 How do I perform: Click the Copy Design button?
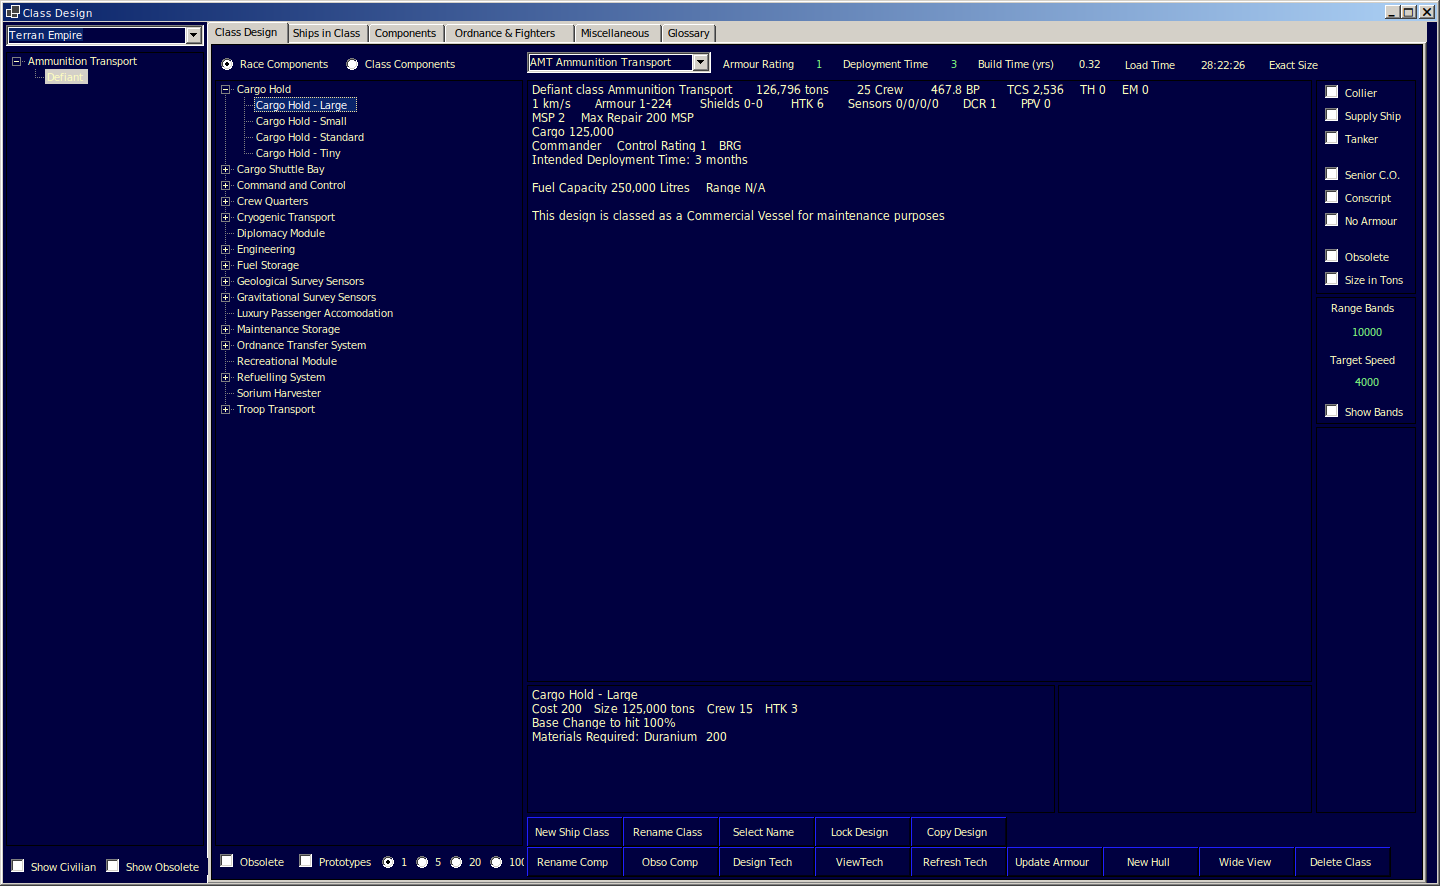[957, 832]
